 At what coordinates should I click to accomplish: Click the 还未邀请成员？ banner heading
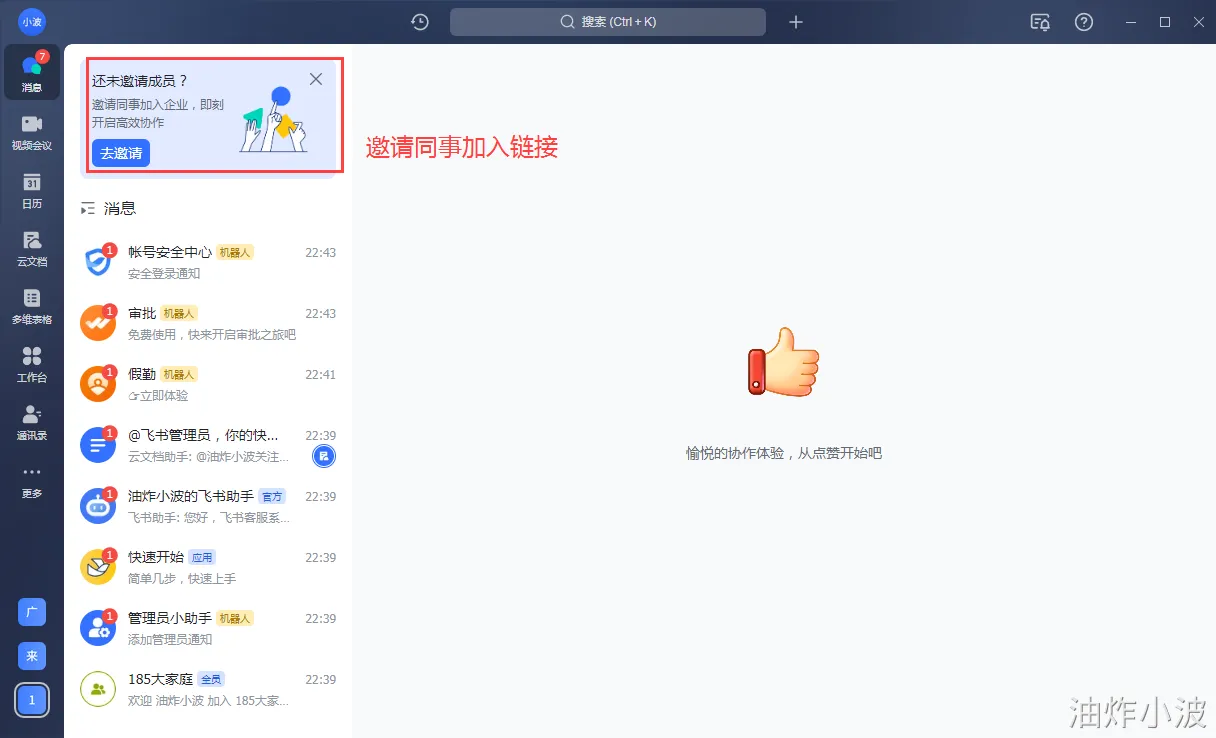click(140, 81)
